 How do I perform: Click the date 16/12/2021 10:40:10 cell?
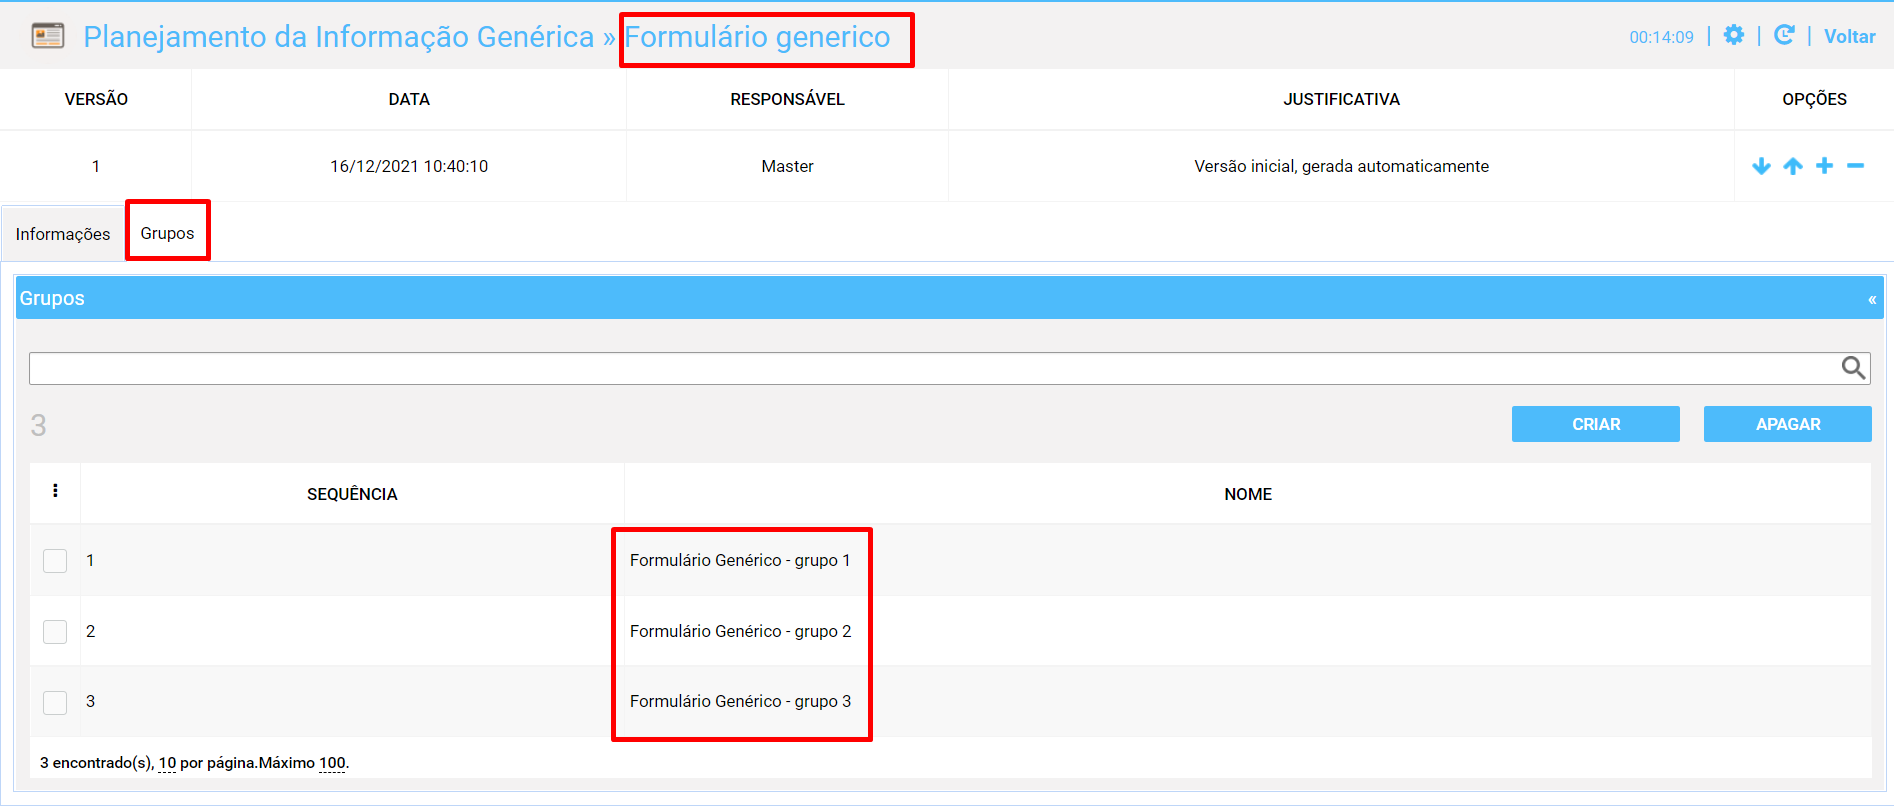pos(409,166)
